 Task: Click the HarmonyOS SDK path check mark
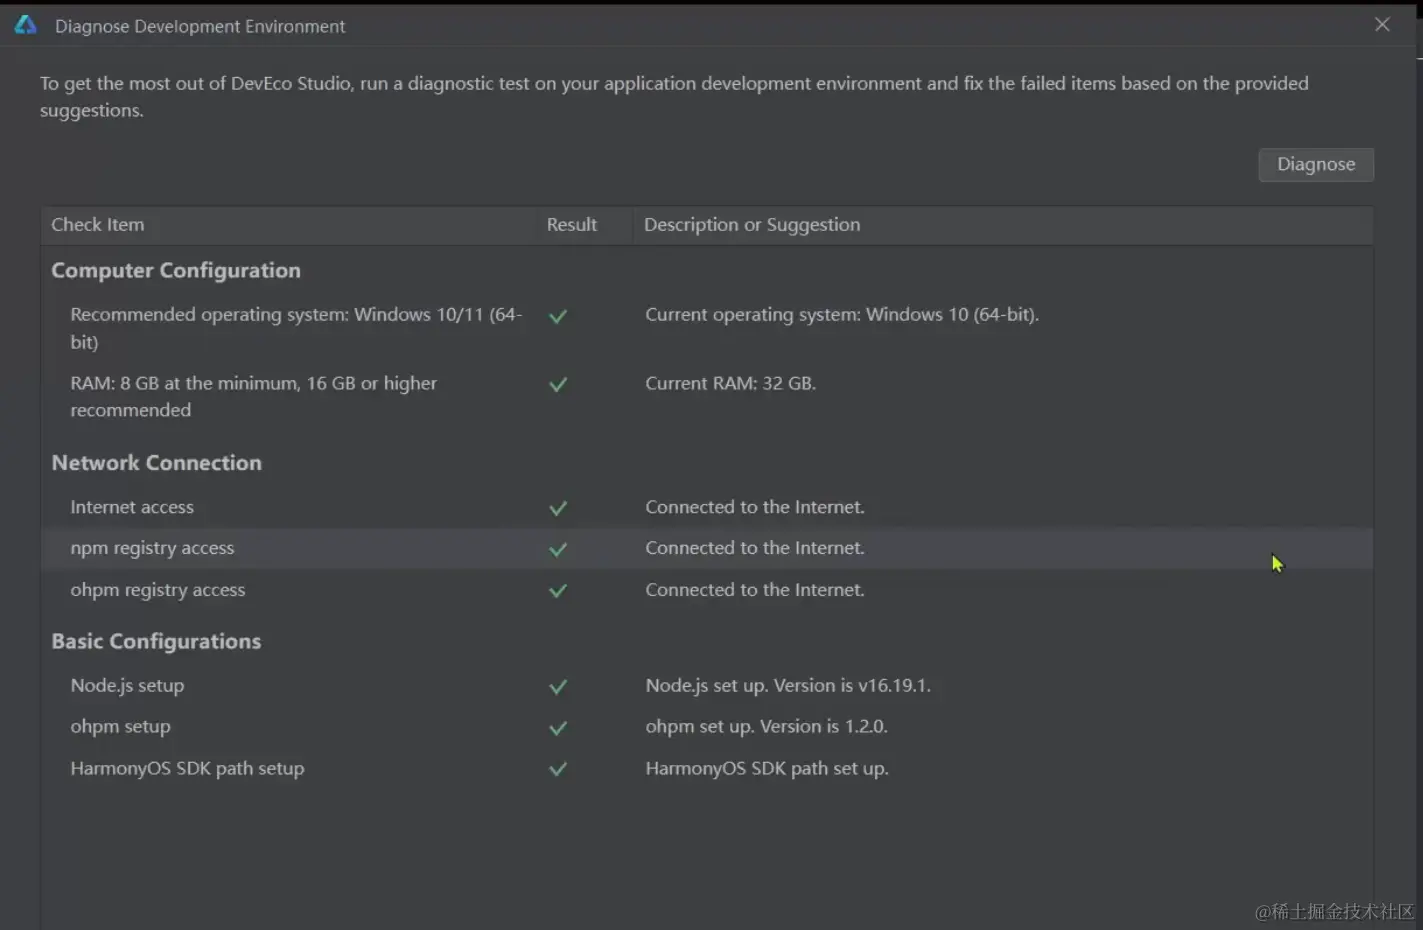coord(558,769)
